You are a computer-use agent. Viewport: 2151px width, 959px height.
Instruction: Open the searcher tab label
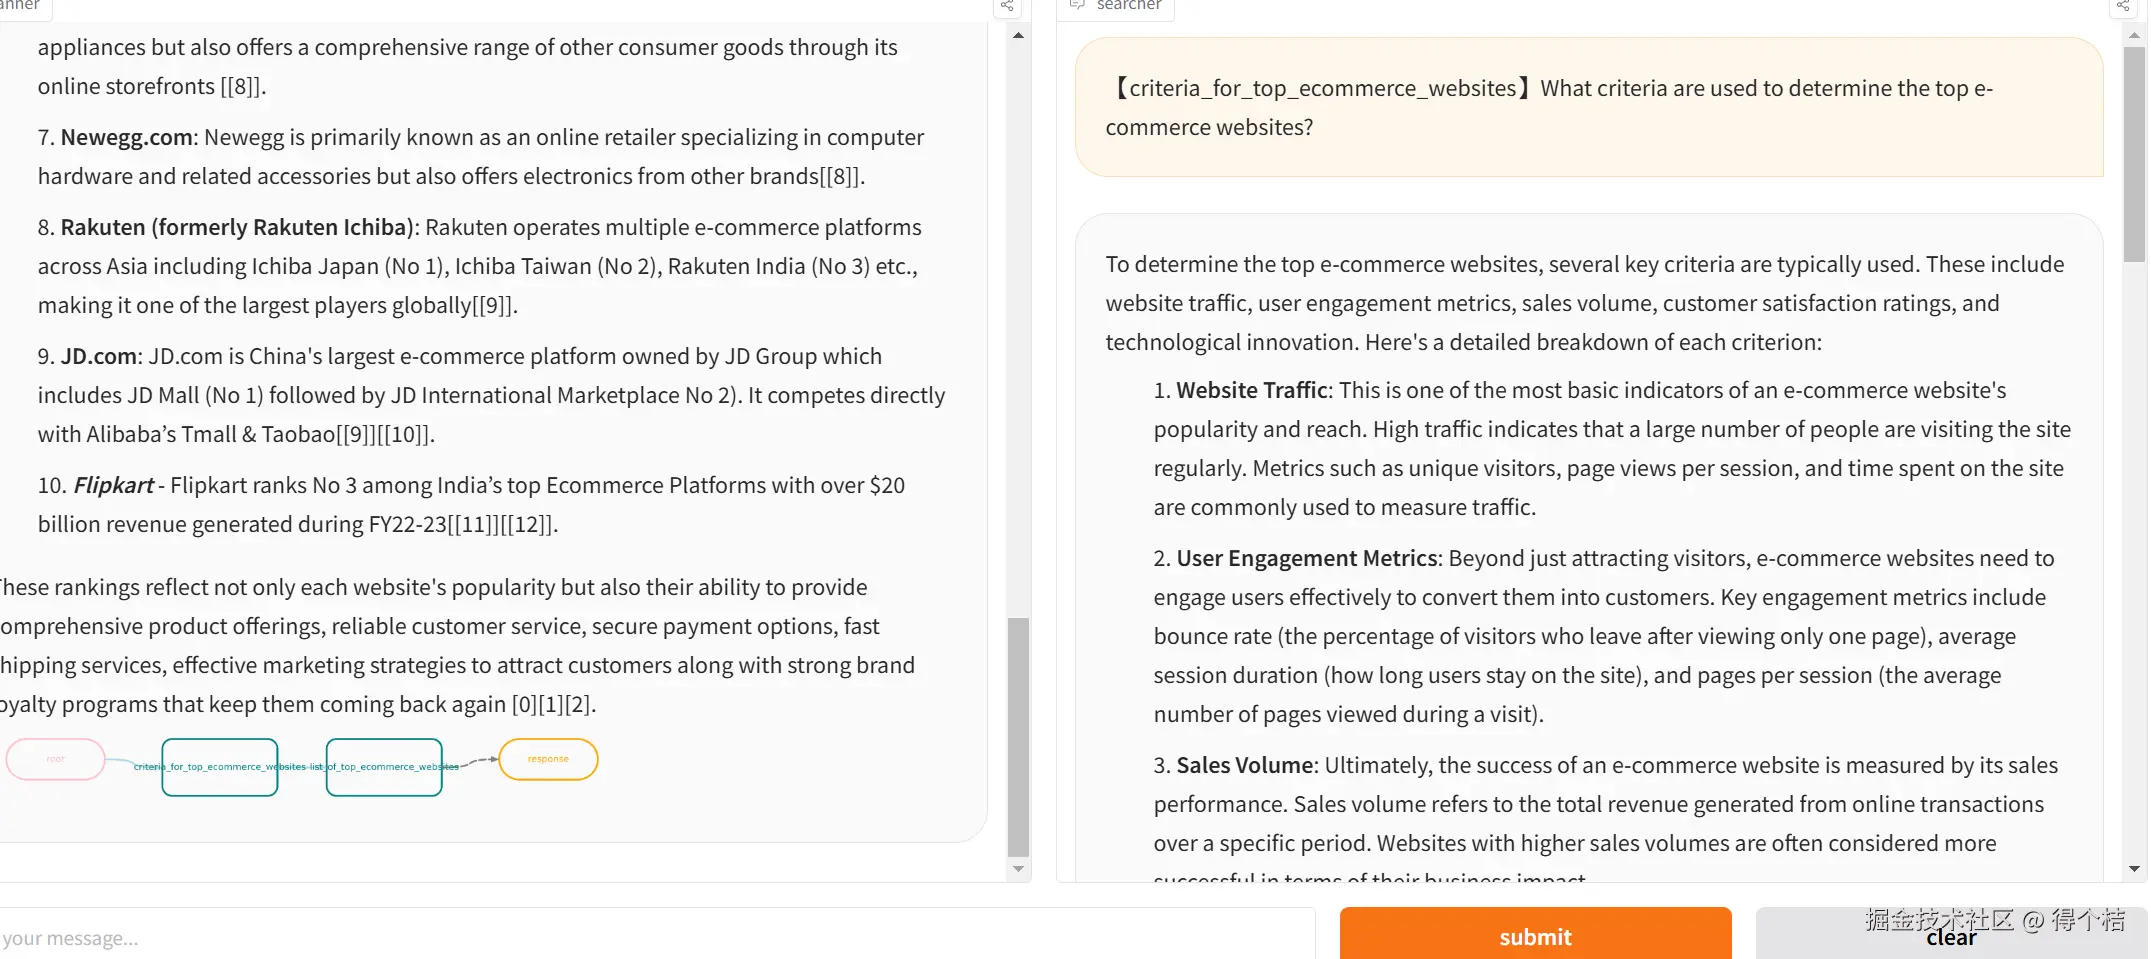tap(1128, 5)
